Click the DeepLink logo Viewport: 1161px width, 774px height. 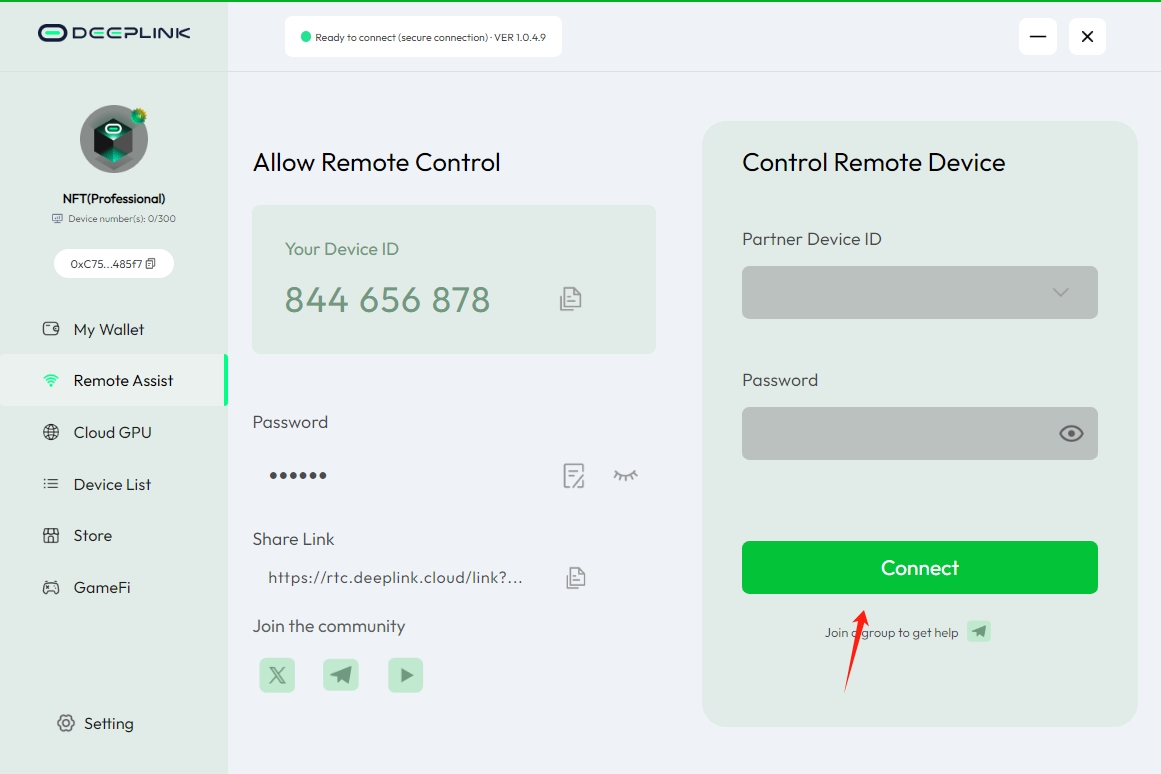[x=114, y=33]
